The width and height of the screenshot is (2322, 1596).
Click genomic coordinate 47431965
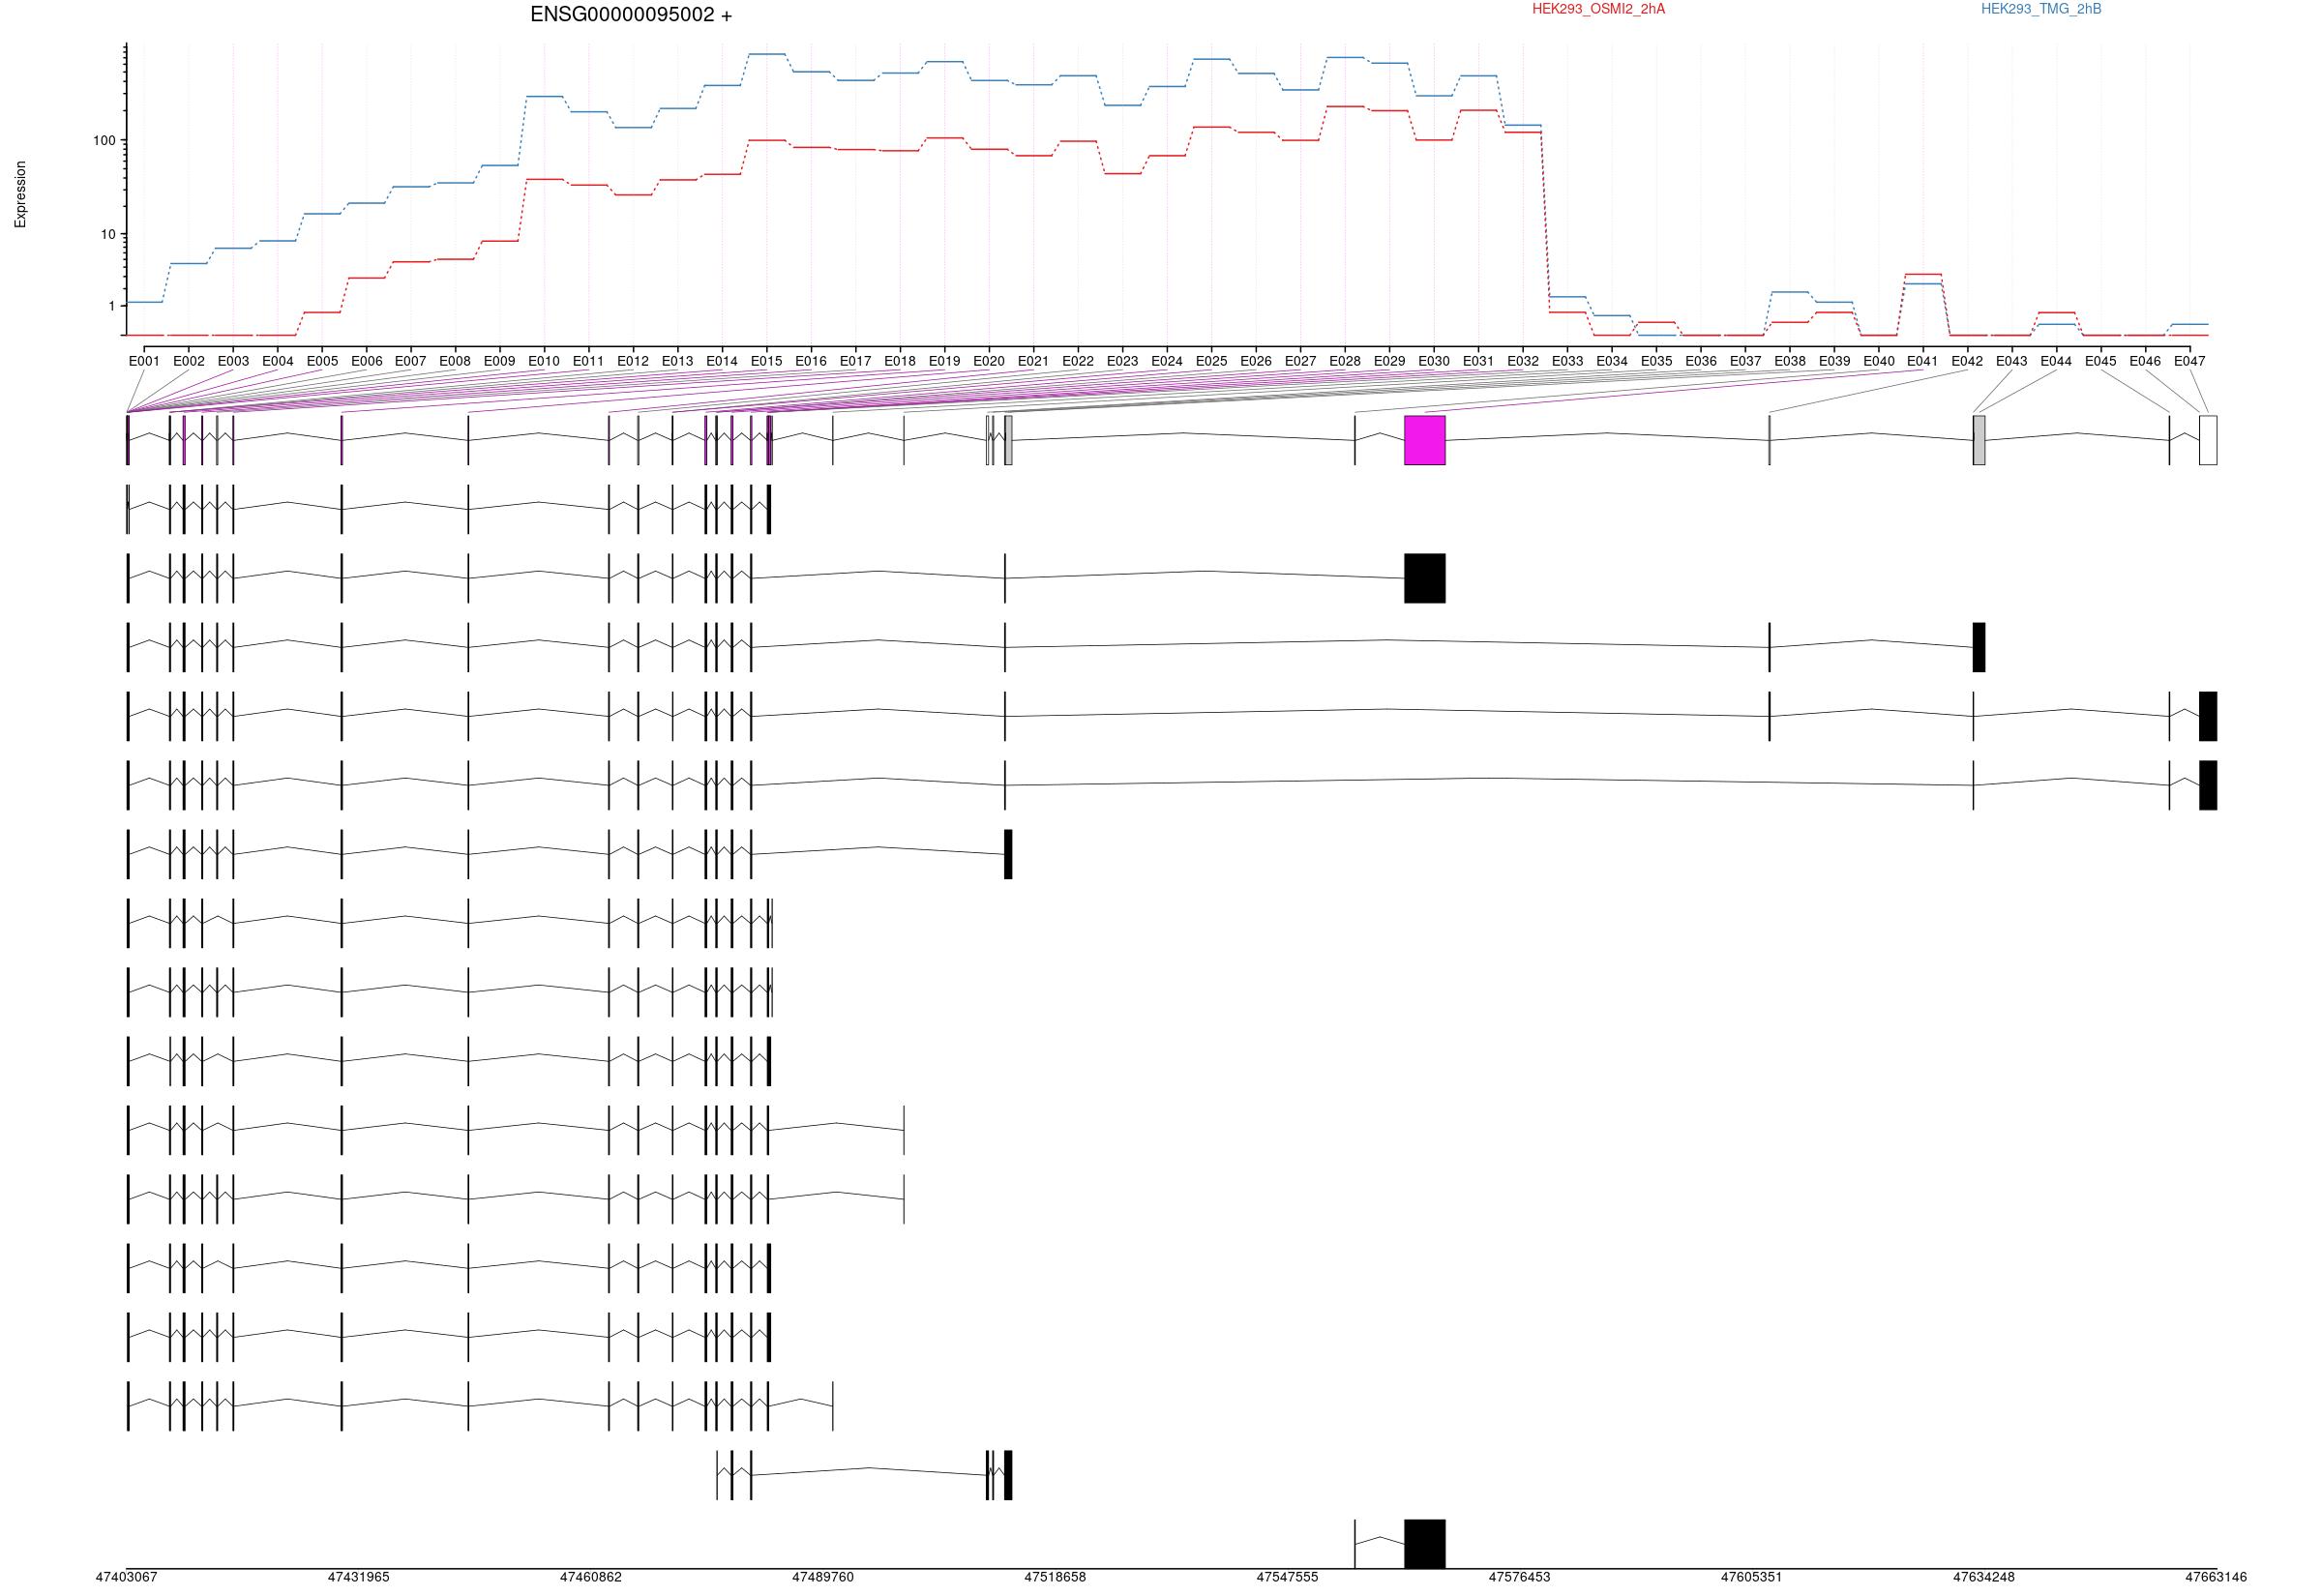pos(359,1578)
